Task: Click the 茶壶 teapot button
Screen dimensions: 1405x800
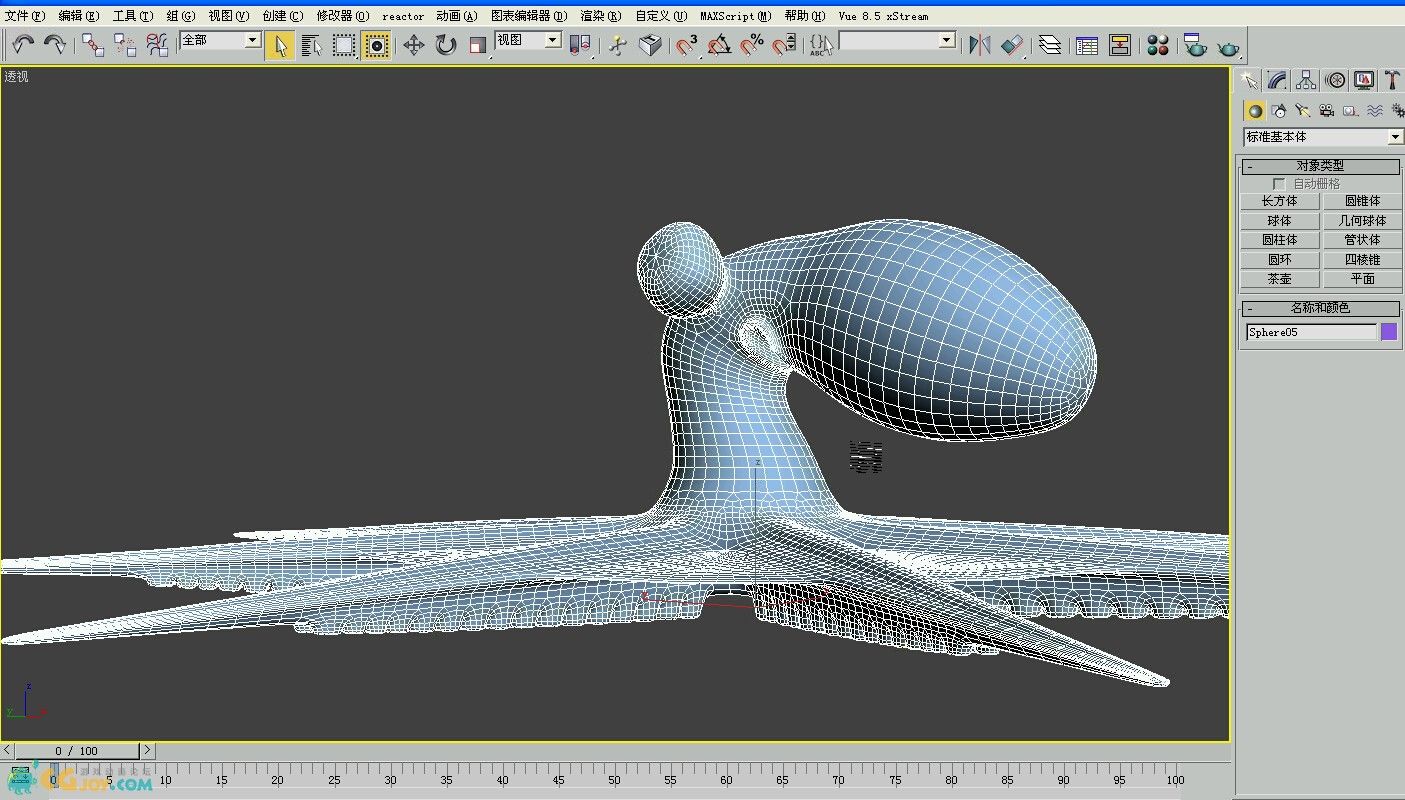Action: click(x=1280, y=279)
